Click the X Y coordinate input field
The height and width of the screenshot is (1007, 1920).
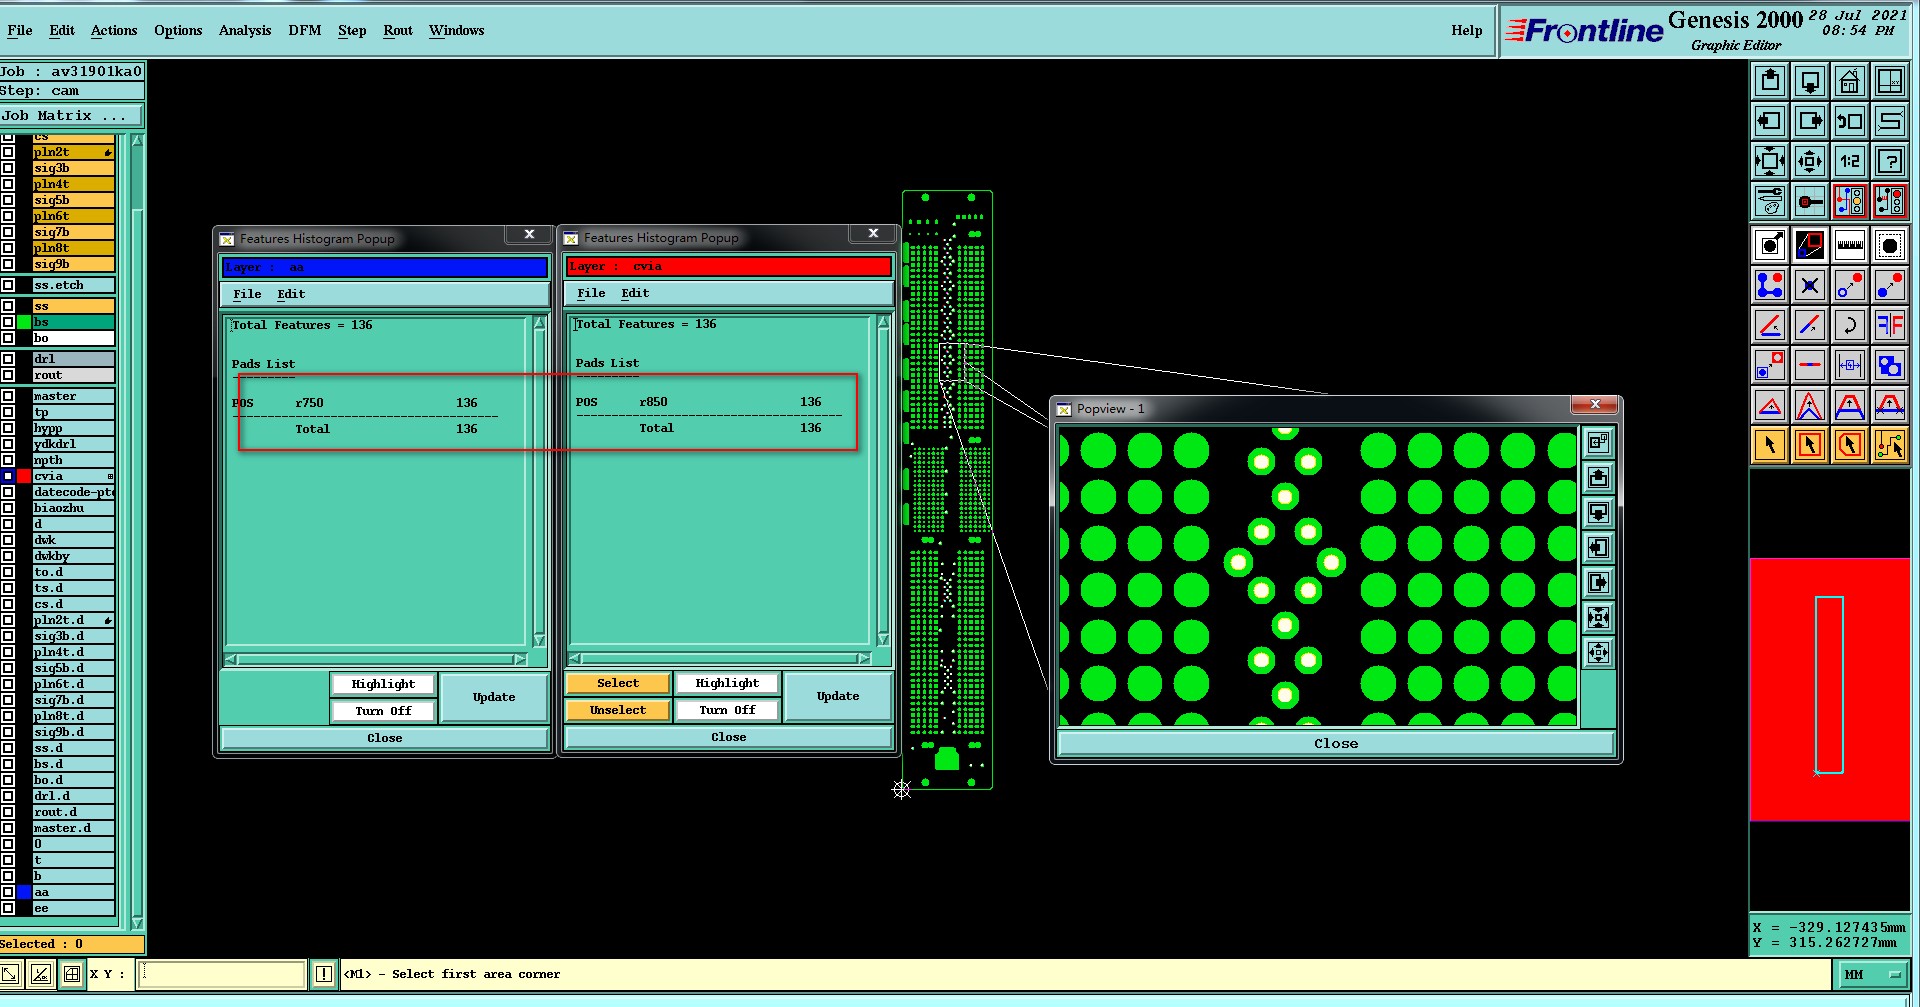point(222,974)
